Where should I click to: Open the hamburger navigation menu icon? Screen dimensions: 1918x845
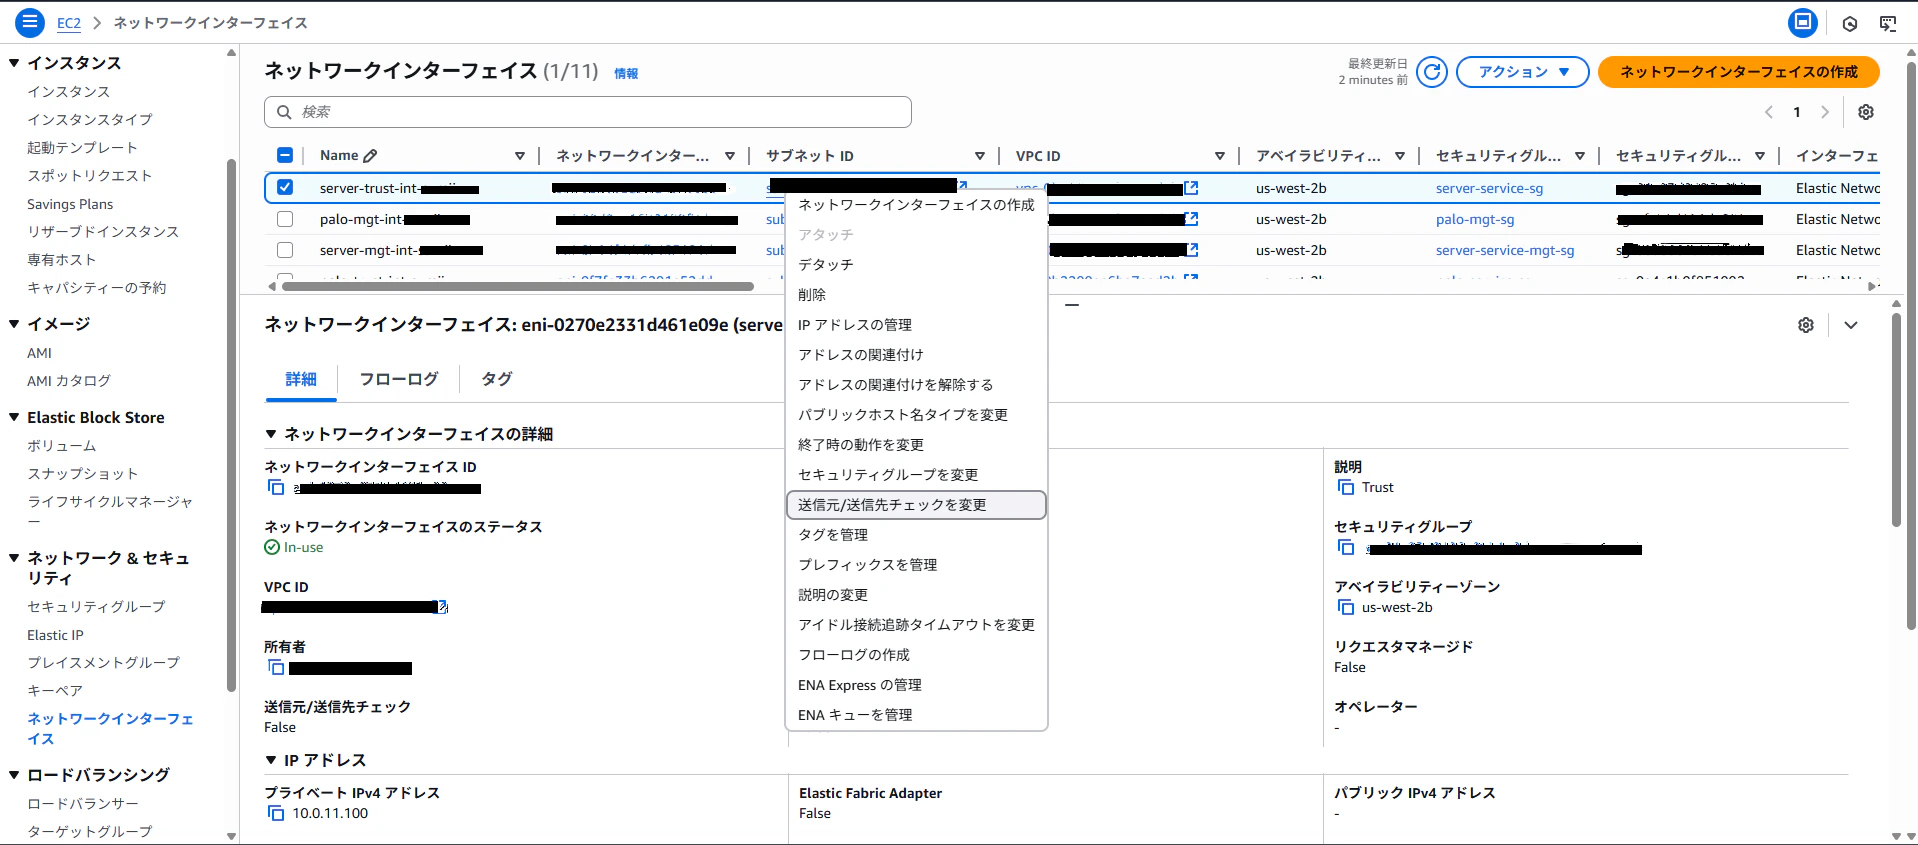click(x=30, y=22)
